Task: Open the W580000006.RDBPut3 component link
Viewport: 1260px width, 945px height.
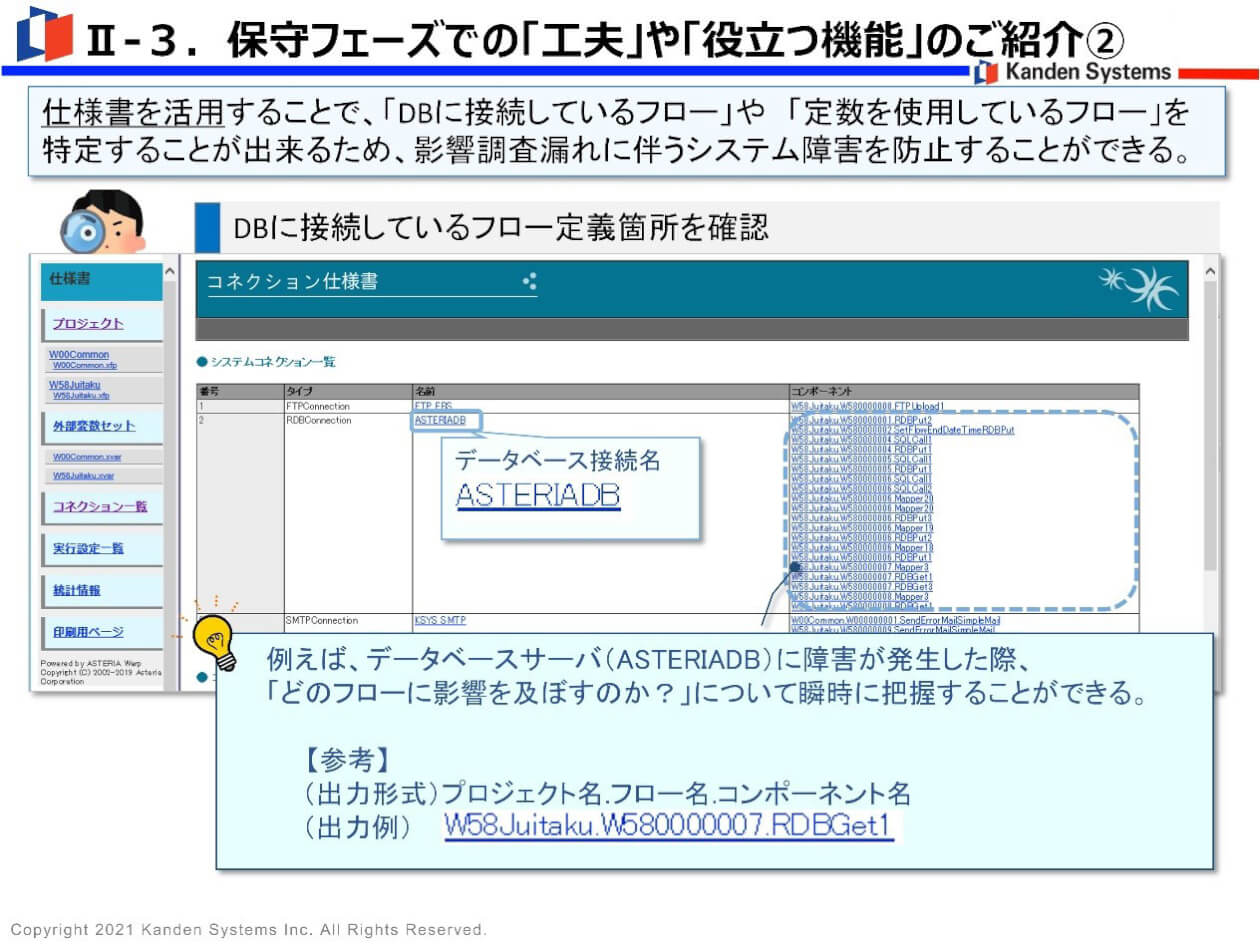Action: coord(862,518)
